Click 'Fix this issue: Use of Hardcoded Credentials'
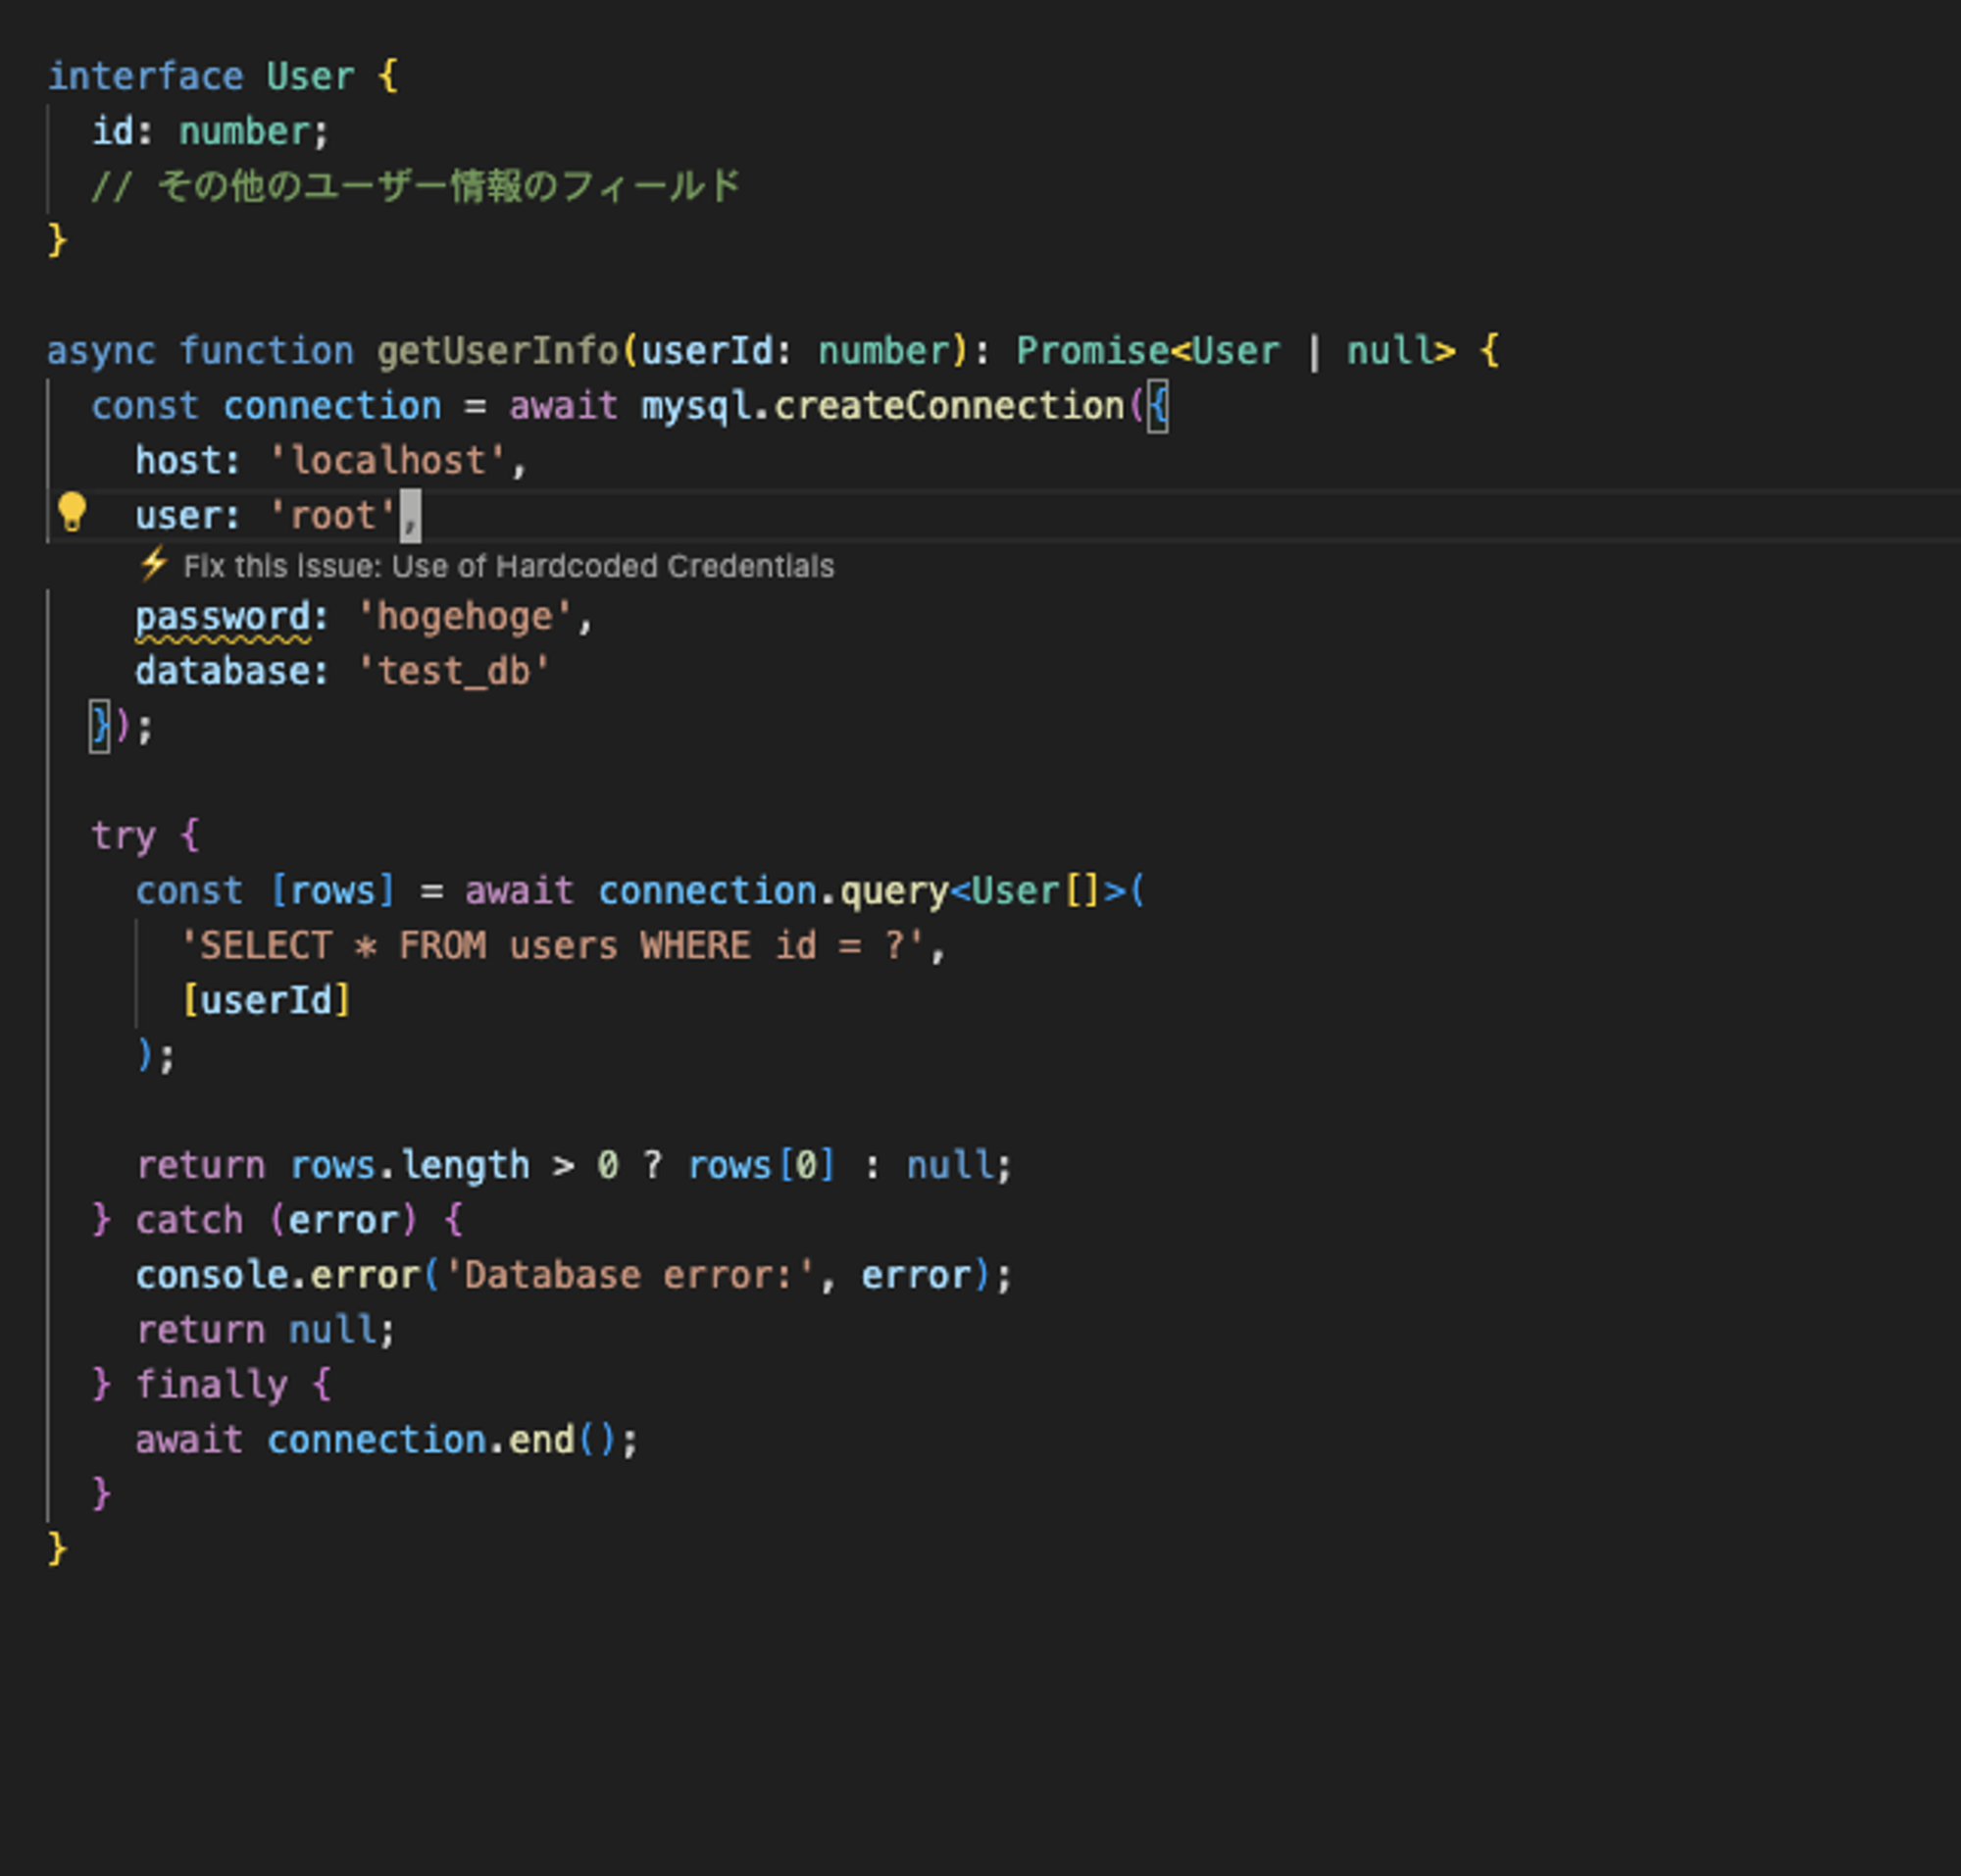The image size is (1961, 1876). [508, 567]
